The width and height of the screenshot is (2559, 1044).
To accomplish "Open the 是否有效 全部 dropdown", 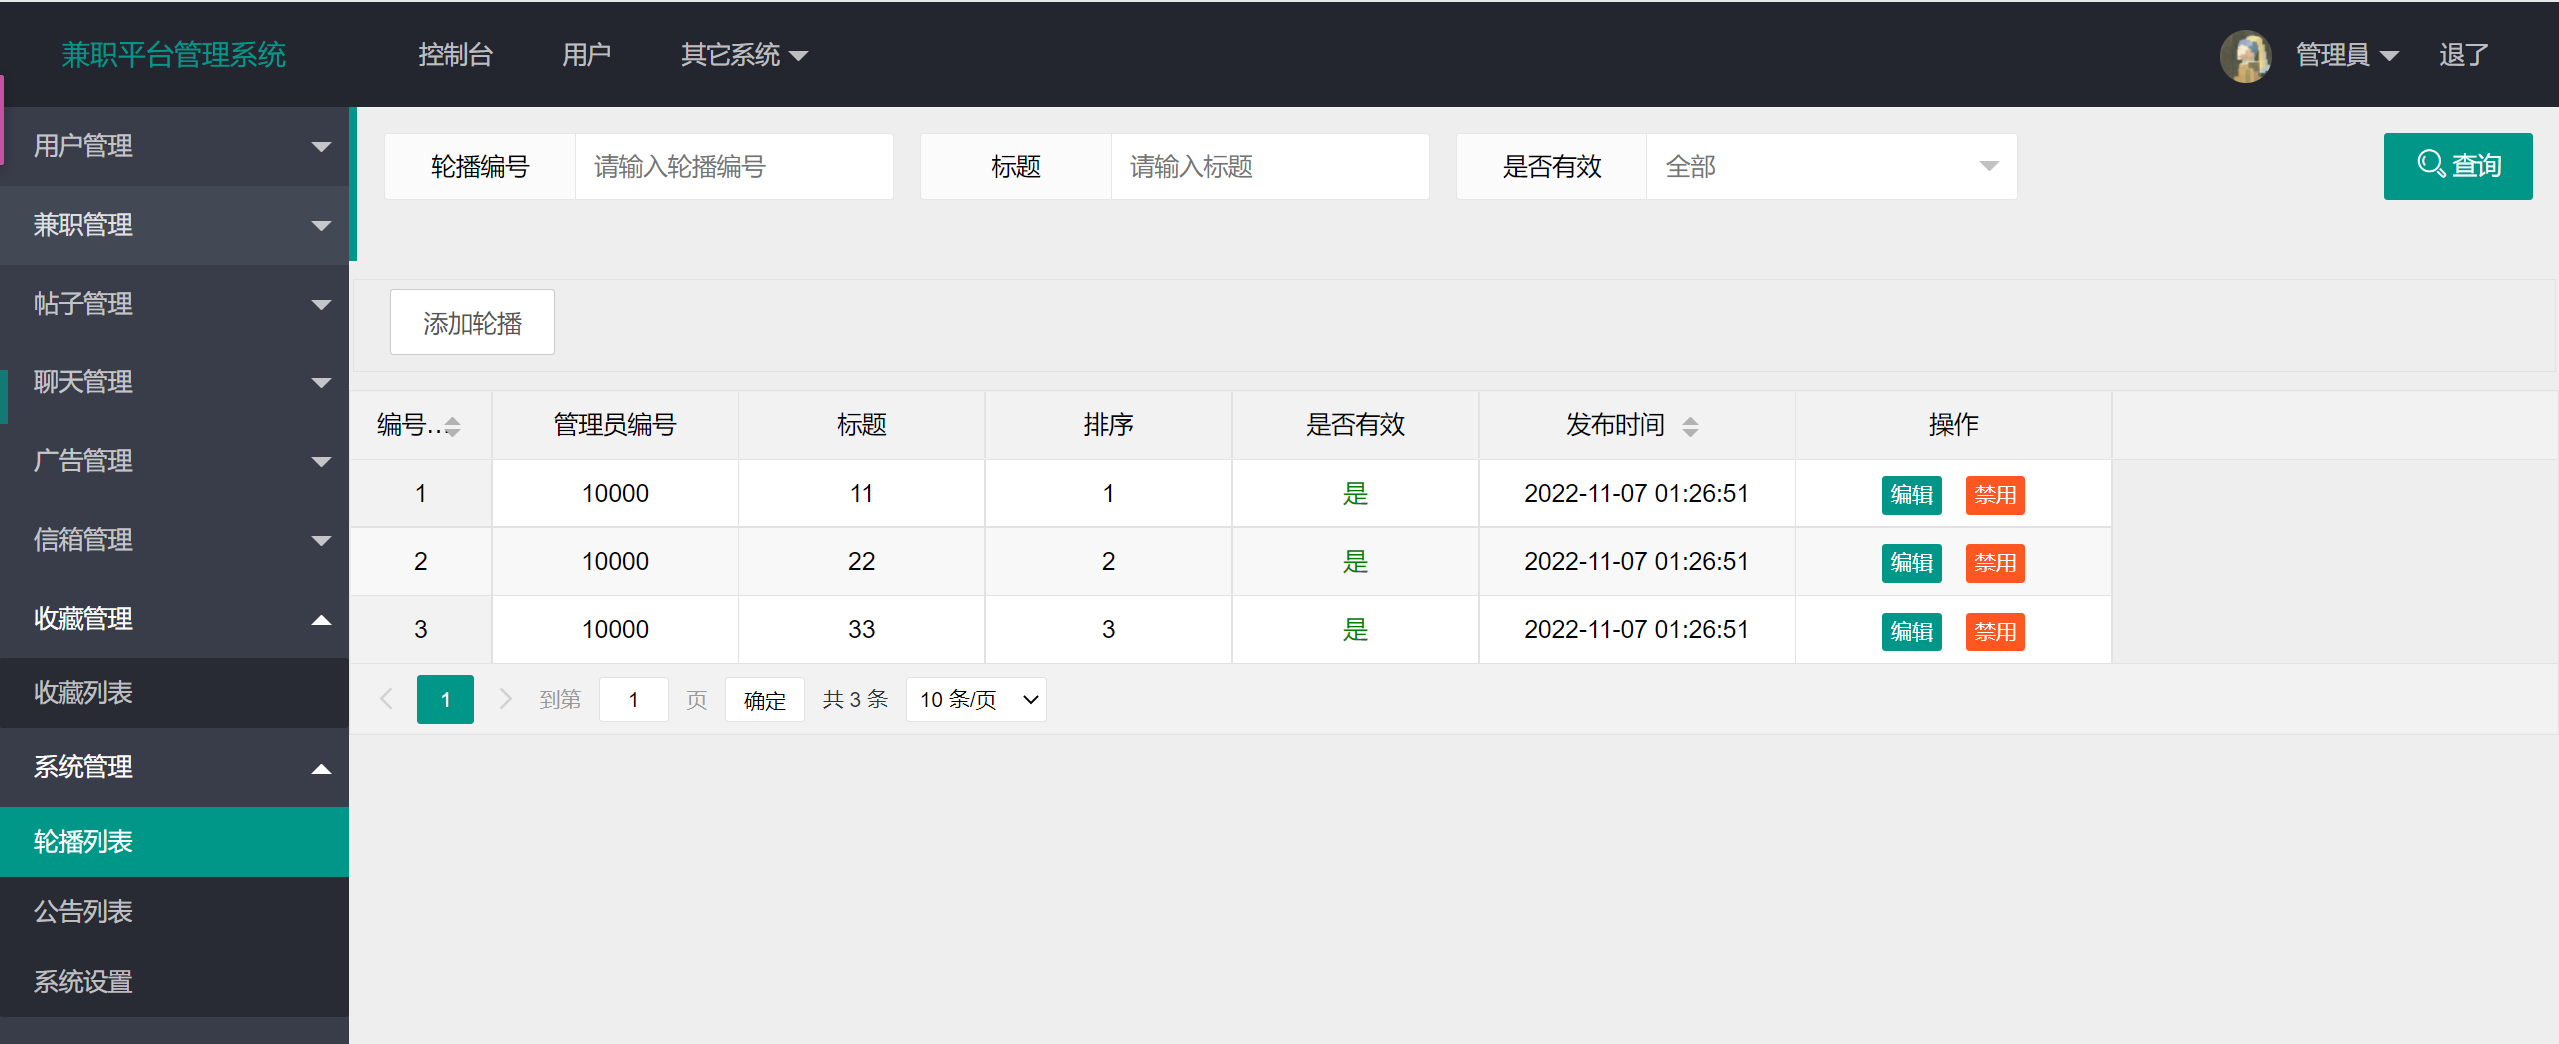I will coord(1830,166).
